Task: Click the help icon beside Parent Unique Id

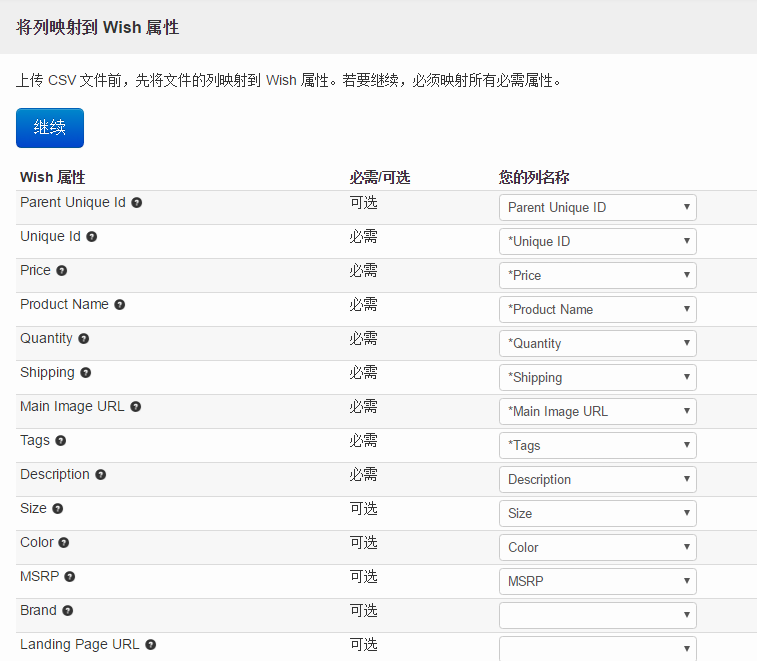Action: pos(137,203)
